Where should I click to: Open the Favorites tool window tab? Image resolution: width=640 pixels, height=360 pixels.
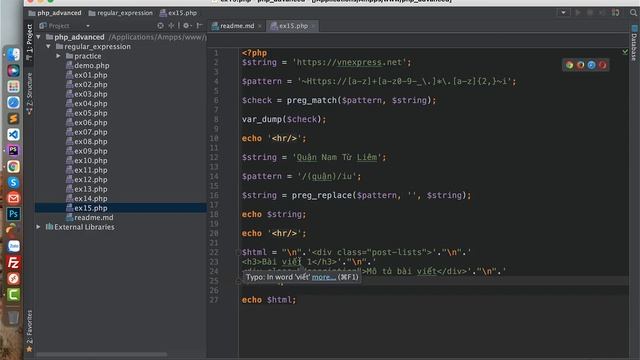click(29, 331)
